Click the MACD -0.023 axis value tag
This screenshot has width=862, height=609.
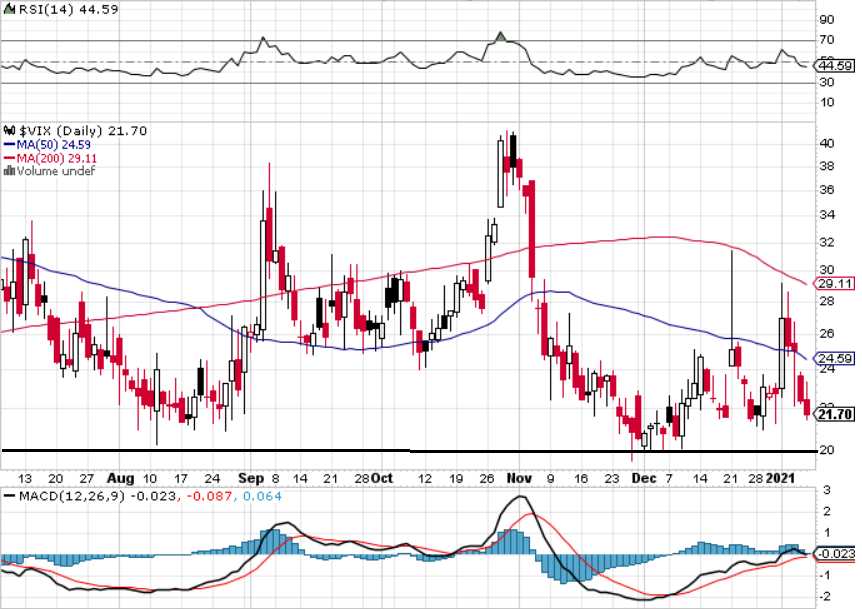835,553
